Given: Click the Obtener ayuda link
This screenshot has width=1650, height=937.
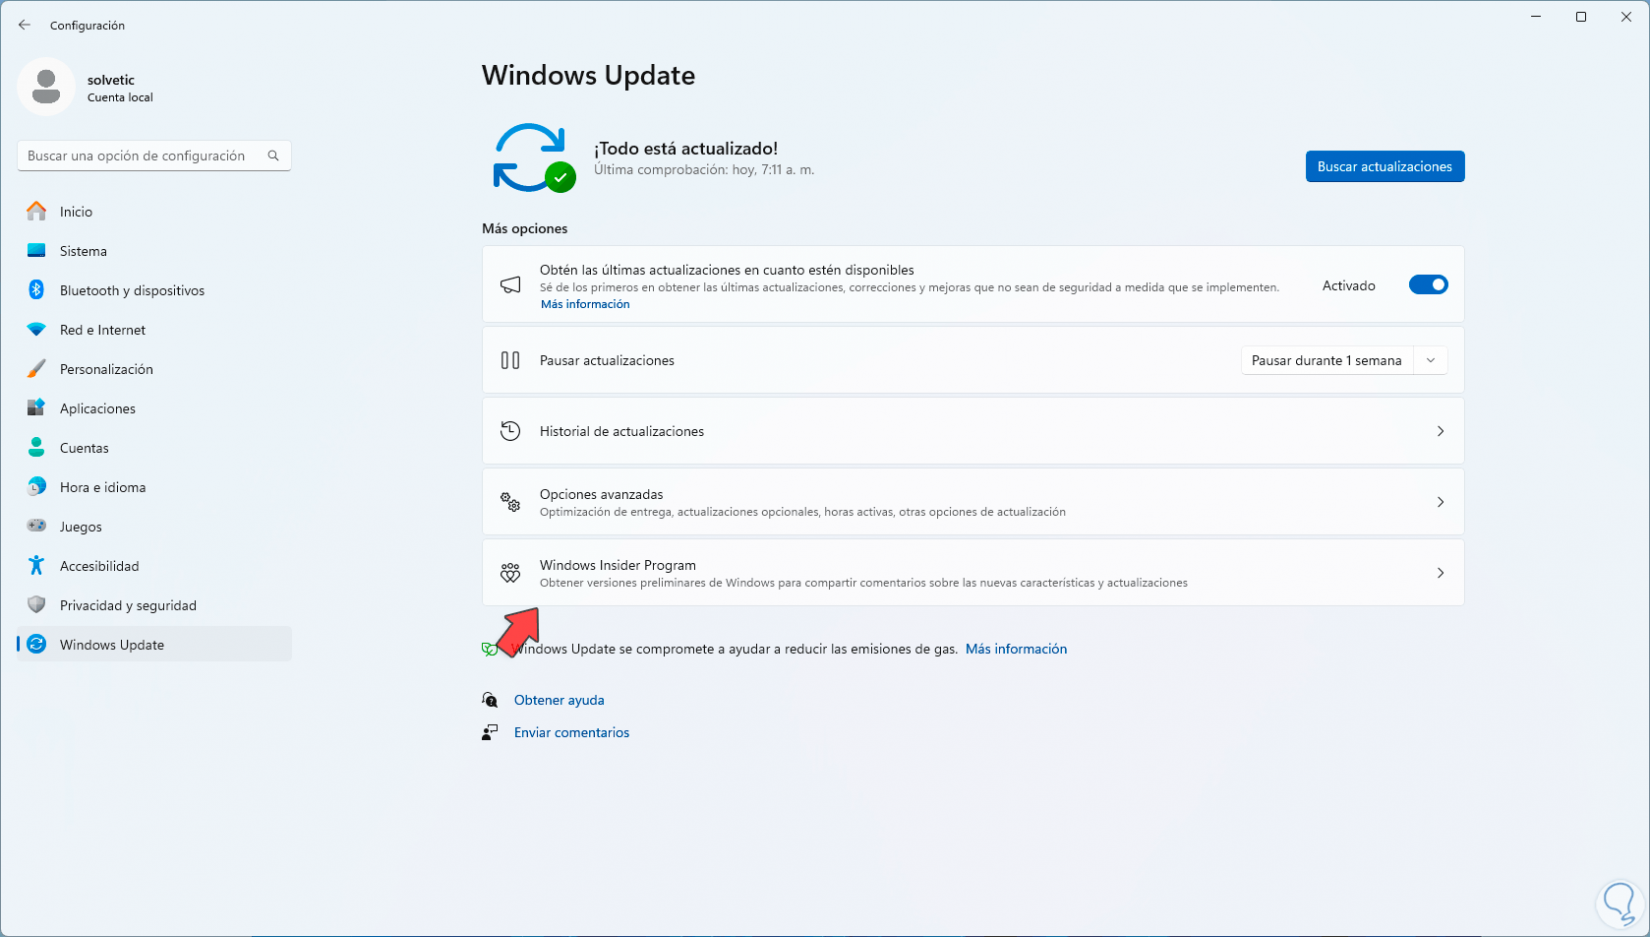Looking at the screenshot, I should 559,700.
